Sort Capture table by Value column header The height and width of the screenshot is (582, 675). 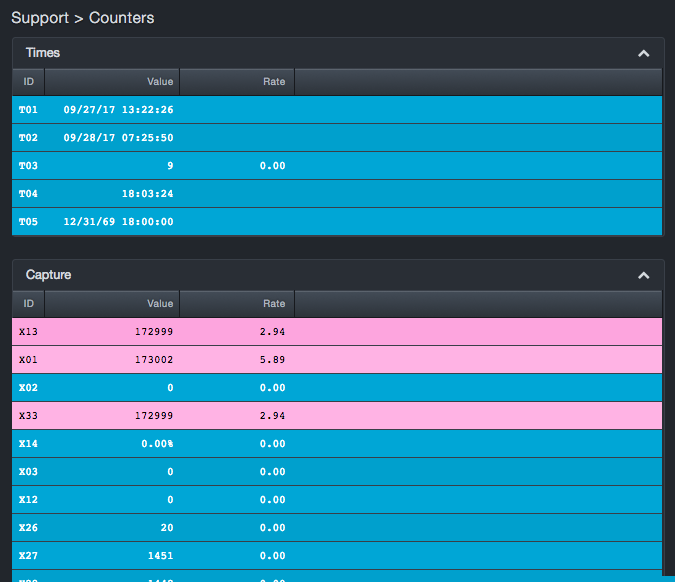point(112,304)
